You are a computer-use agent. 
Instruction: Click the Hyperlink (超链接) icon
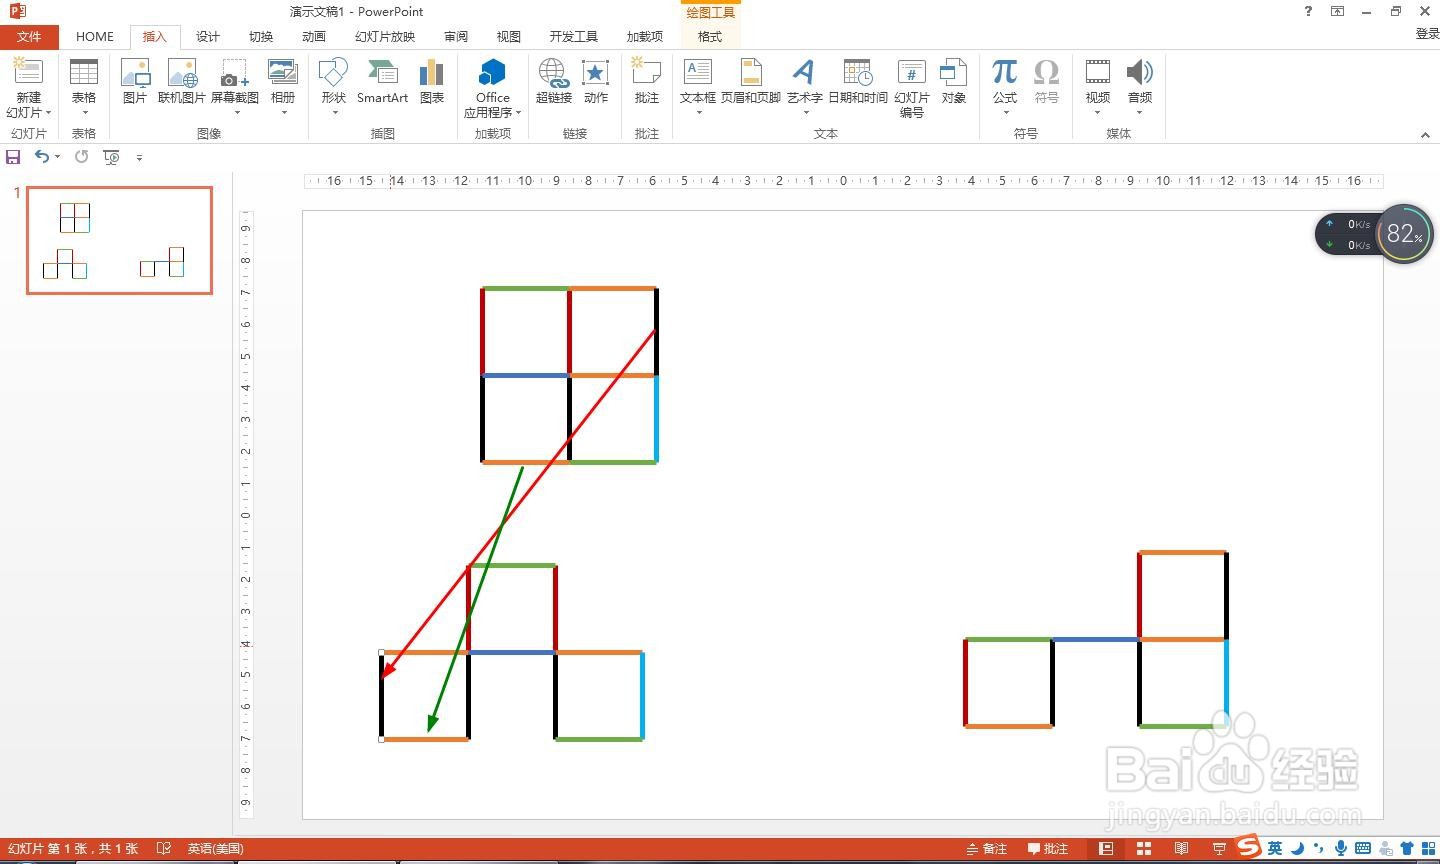(553, 72)
